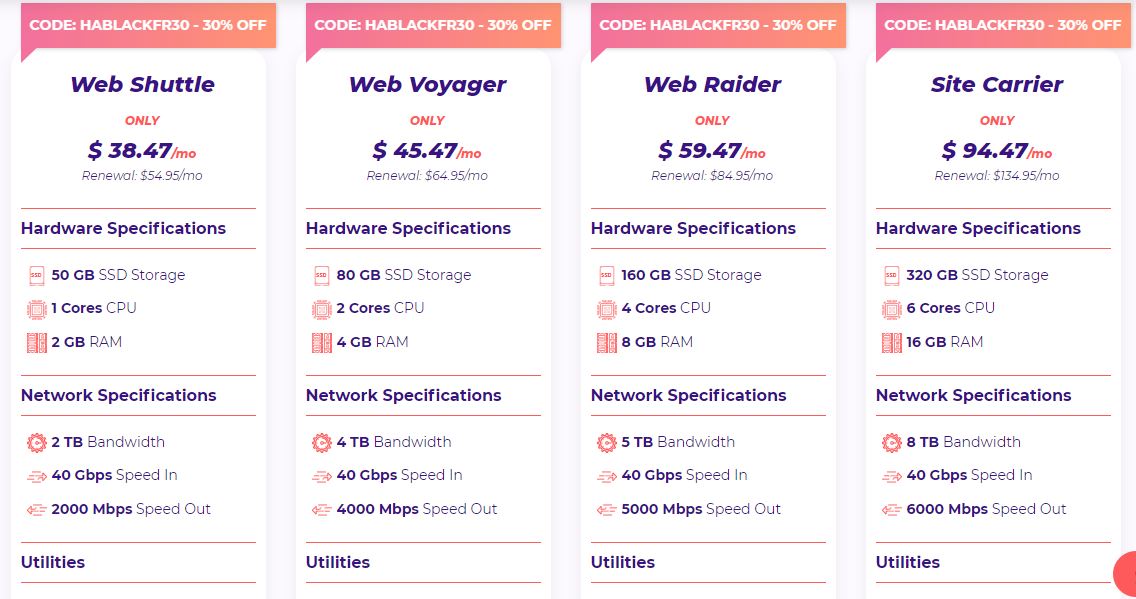
Task: Click the SSD storage icon under Web Shuttle
Action: click(x=36, y=275)
